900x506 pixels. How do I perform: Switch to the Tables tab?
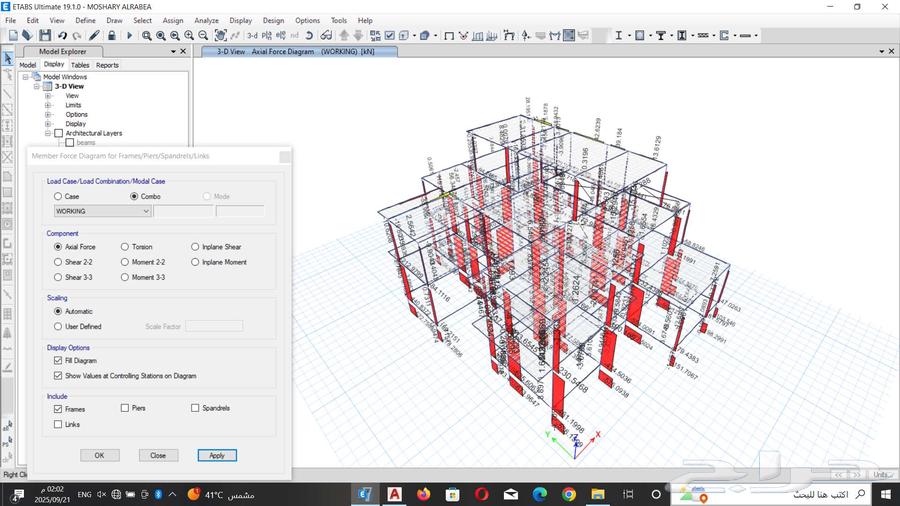point(79,65)
